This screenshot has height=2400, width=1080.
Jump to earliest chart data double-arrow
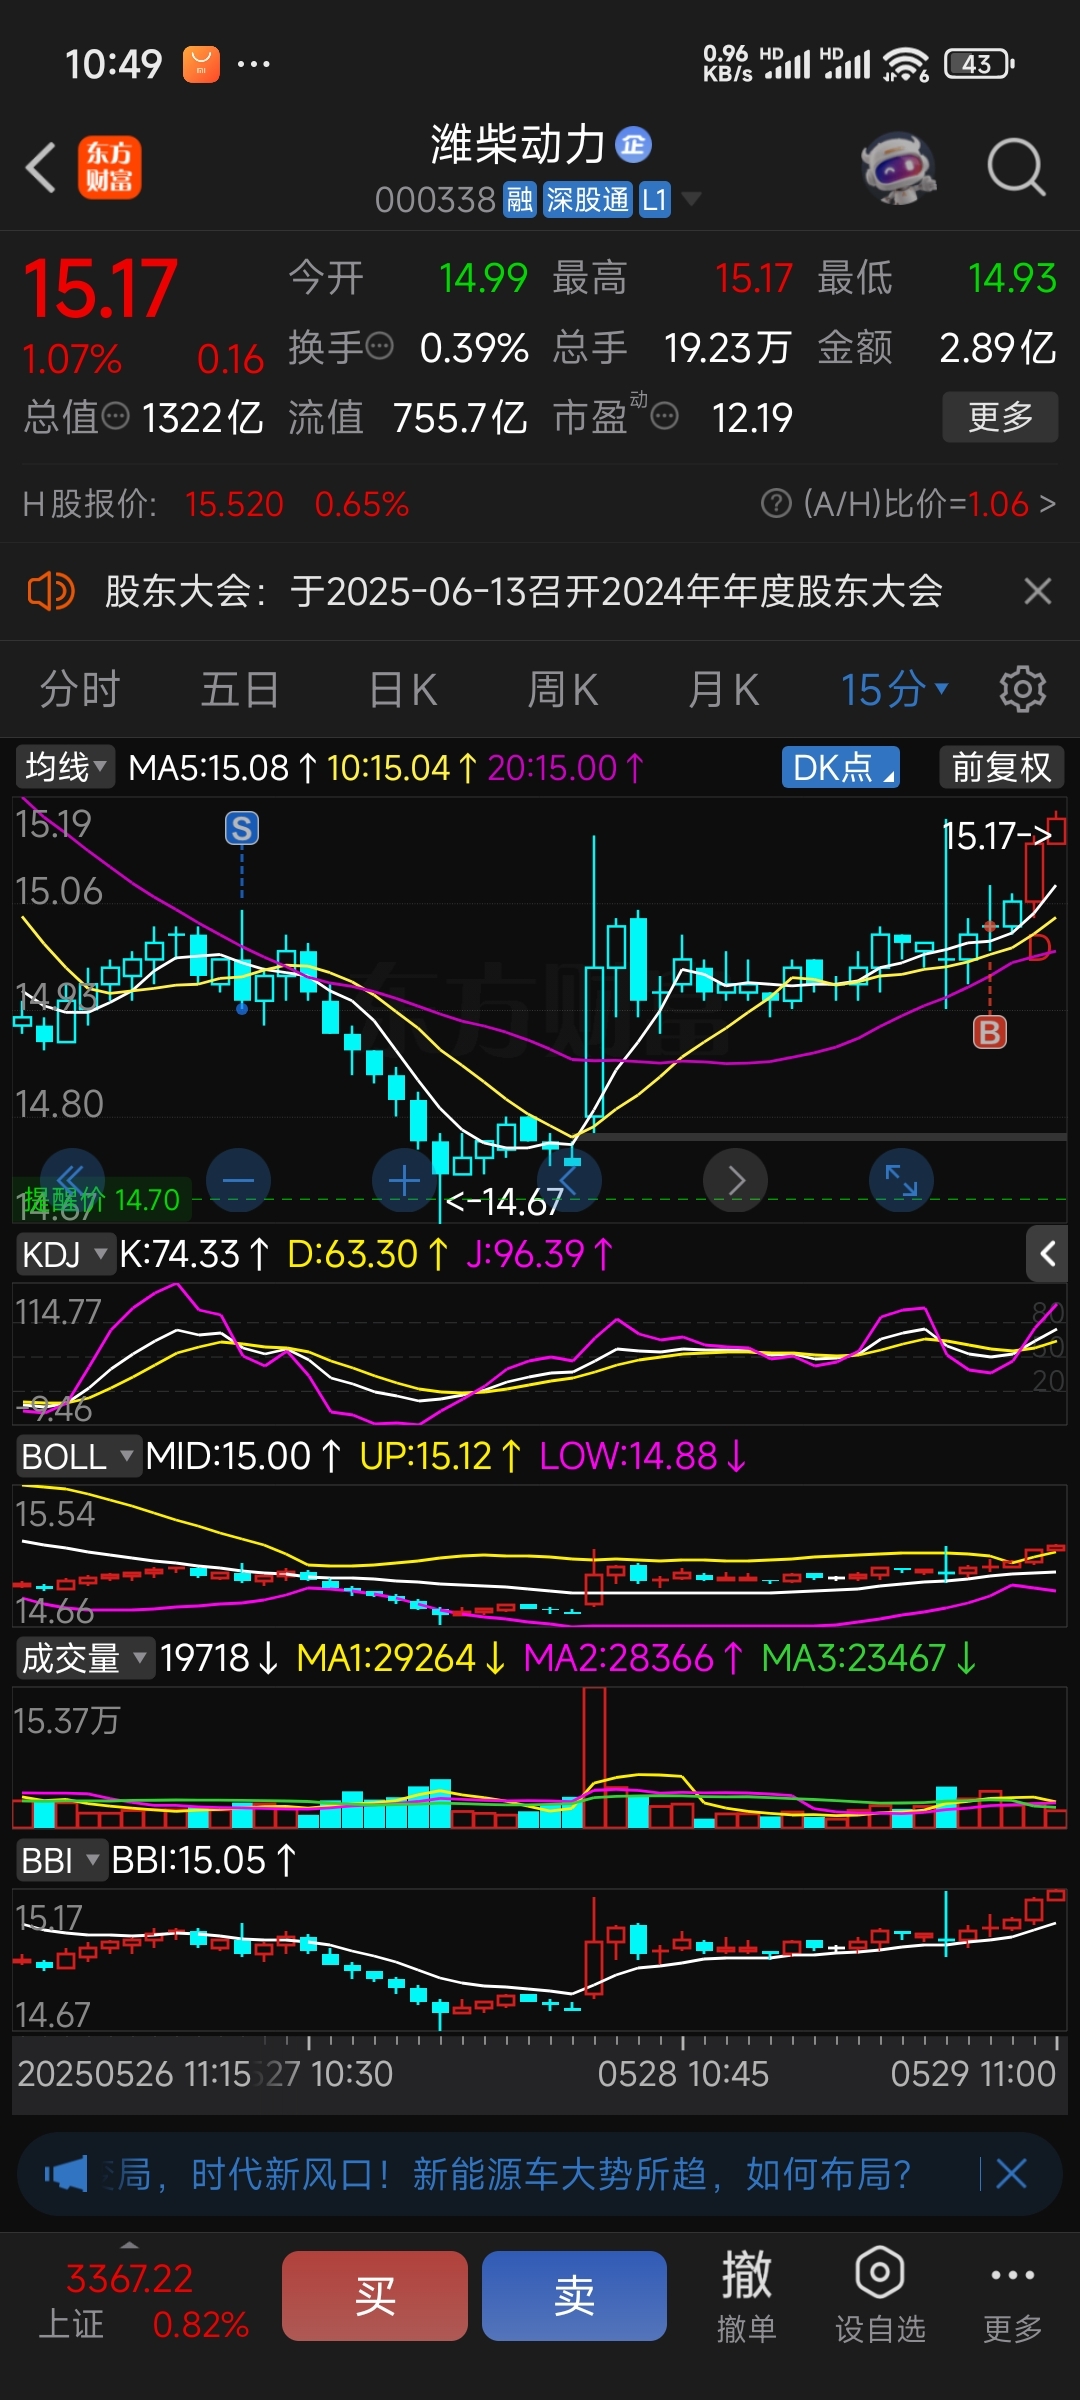72,1181
